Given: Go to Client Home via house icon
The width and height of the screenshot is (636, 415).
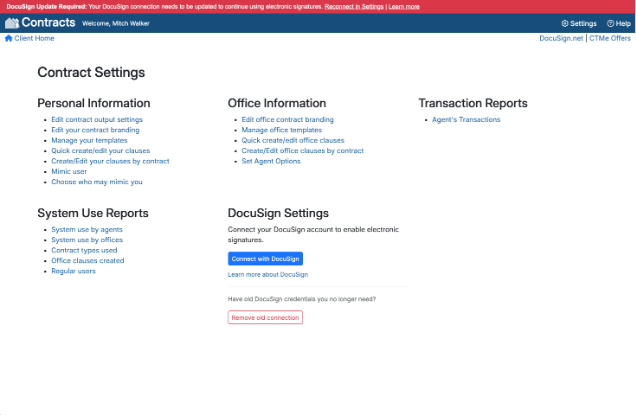Looking at the screenshot, I should [9, 38].
